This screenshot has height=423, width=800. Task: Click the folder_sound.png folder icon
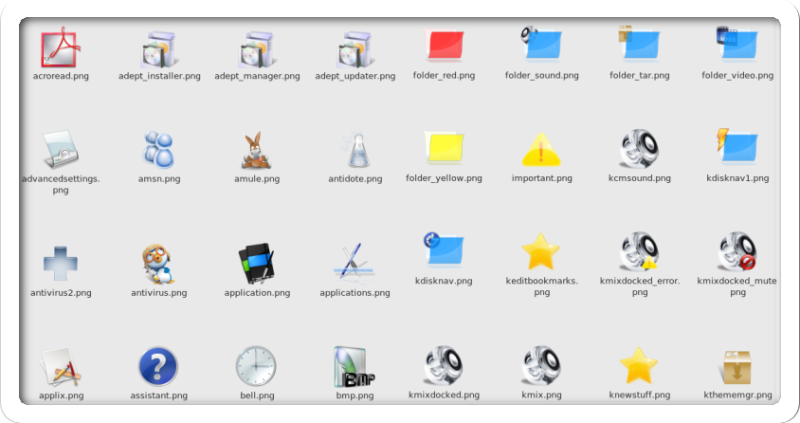(x=541, y=44)
